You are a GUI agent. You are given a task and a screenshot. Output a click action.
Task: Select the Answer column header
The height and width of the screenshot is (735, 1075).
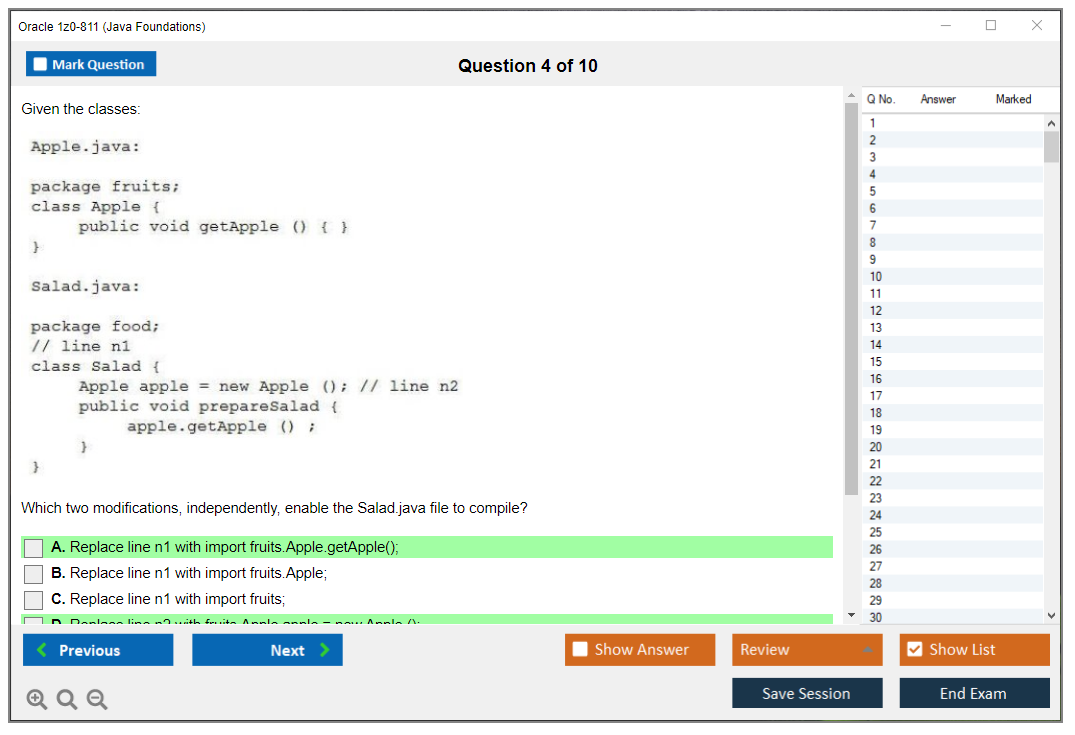937,99
